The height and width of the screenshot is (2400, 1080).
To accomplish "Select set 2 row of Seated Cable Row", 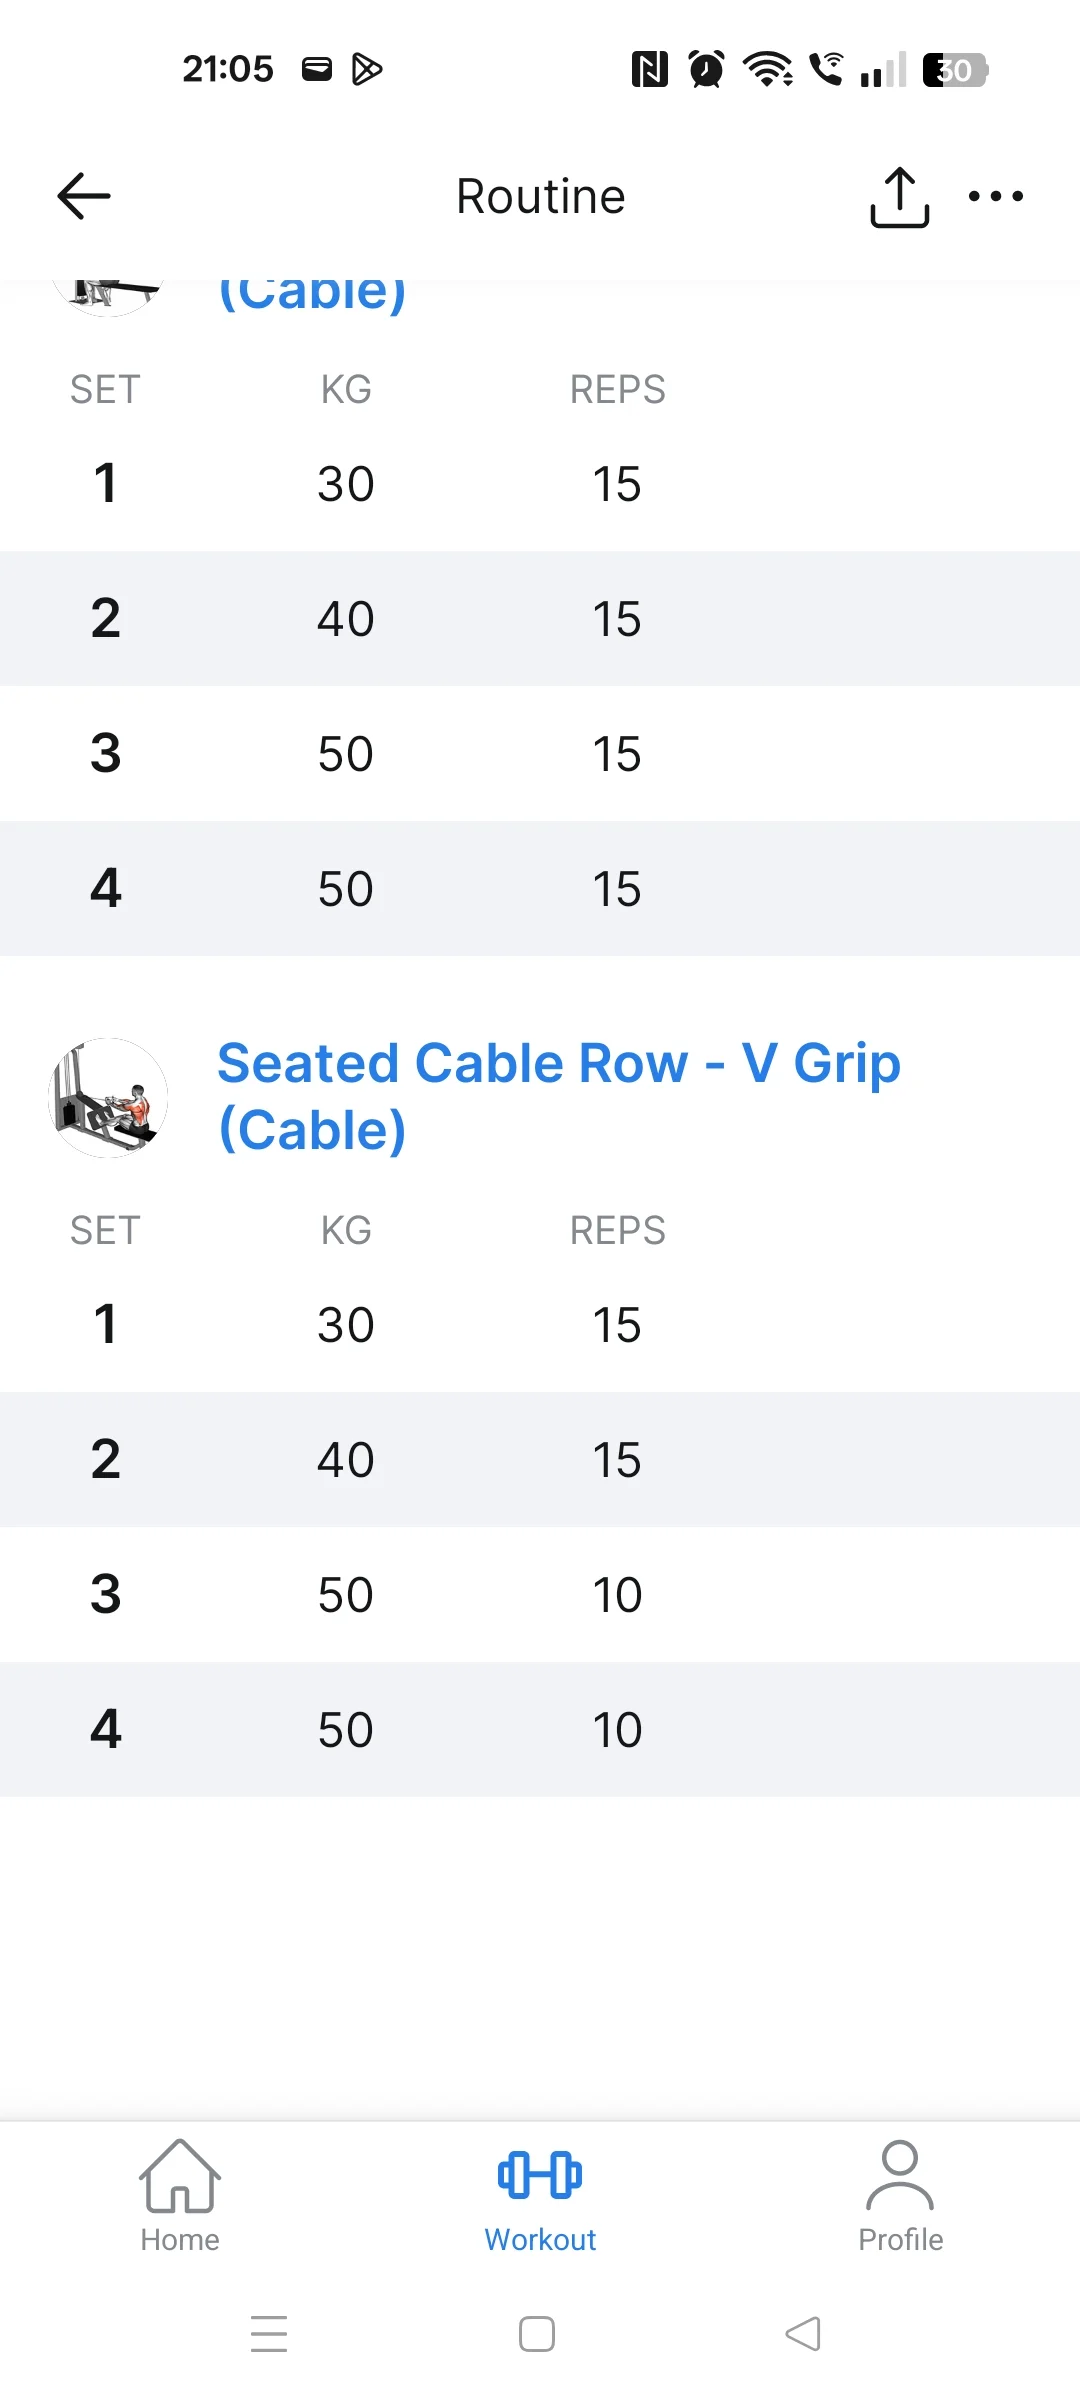I will (540, 1460).
